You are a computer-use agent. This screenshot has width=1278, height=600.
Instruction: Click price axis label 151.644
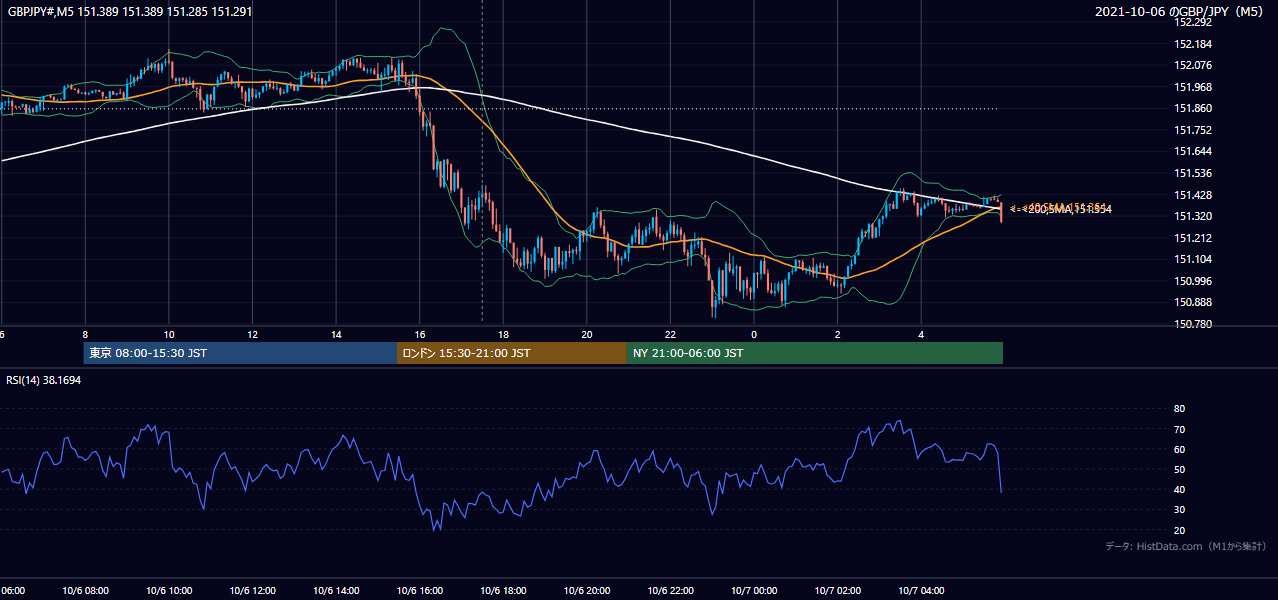pyautogui.click(x=1193, y=152)
